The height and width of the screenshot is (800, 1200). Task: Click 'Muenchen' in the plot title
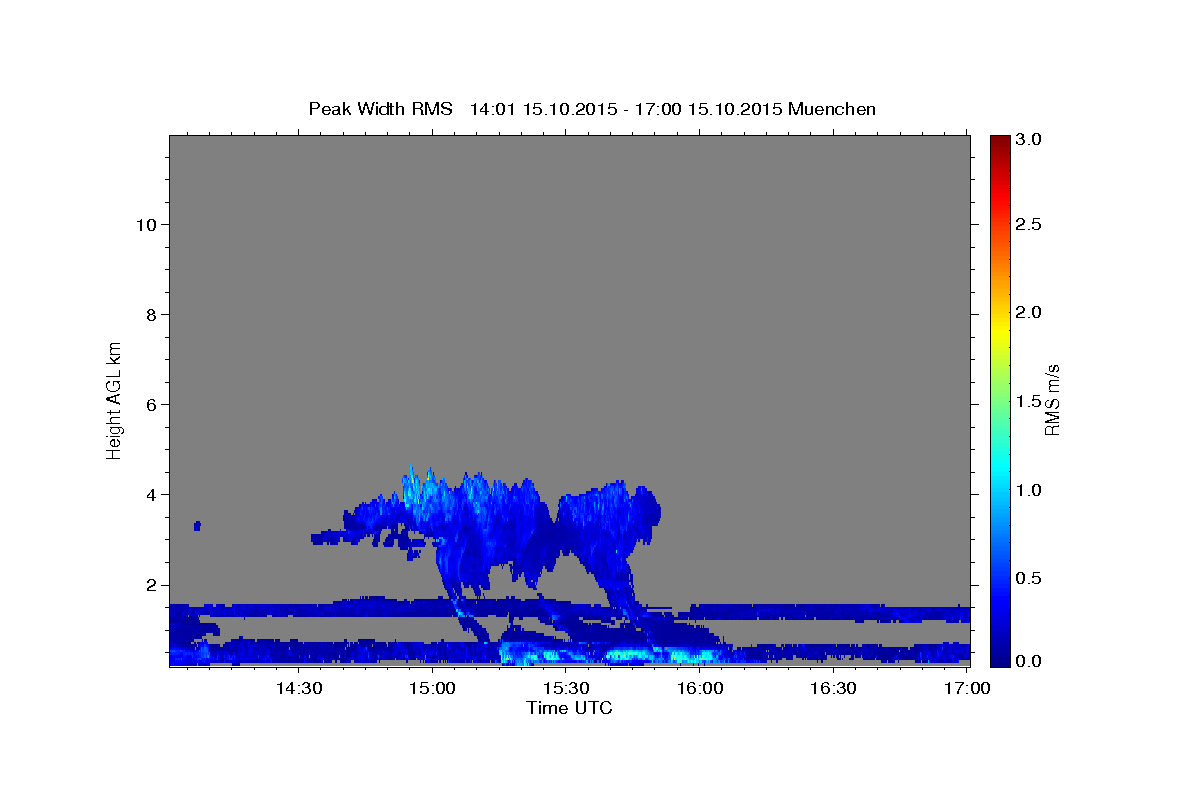(832, 108)
